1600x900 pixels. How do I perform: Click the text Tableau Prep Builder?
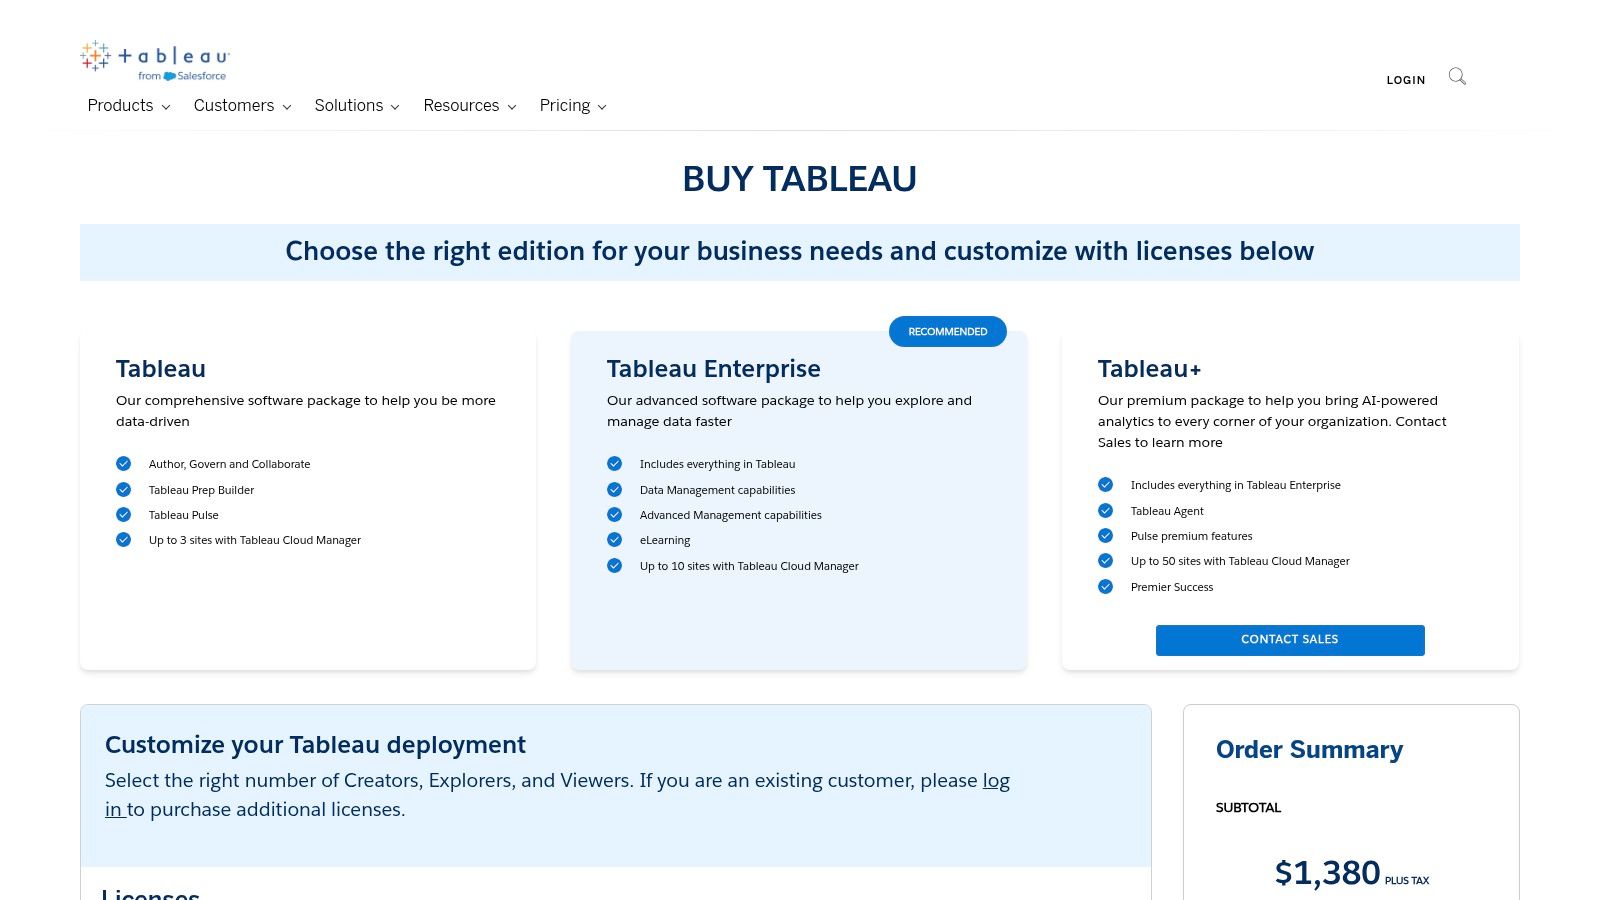[x=201, y=490]
